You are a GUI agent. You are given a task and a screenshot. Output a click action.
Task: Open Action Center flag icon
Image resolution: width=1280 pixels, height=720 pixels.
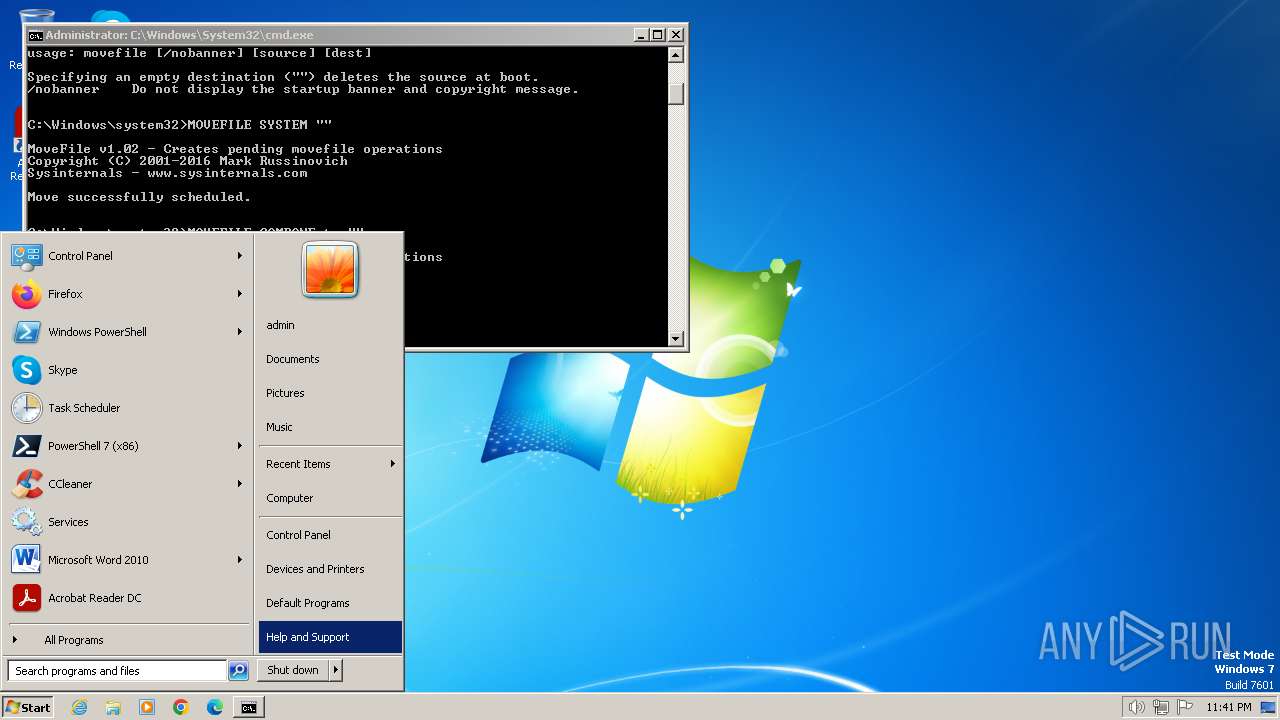click(1185, 707)
